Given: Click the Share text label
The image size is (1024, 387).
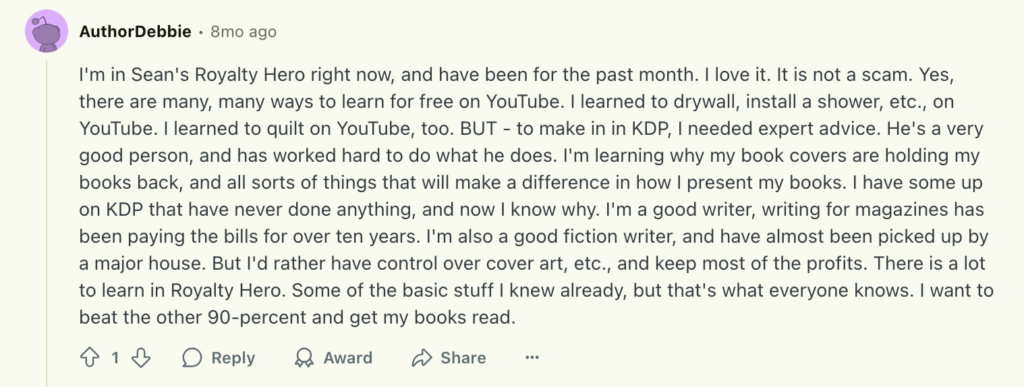Looking at the screenshot, I should point(463,358).
